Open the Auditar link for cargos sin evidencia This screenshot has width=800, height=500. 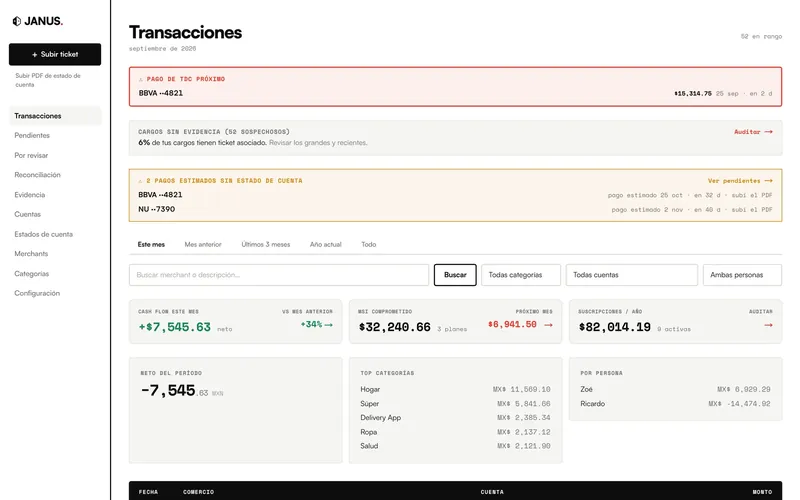point(753,132)
